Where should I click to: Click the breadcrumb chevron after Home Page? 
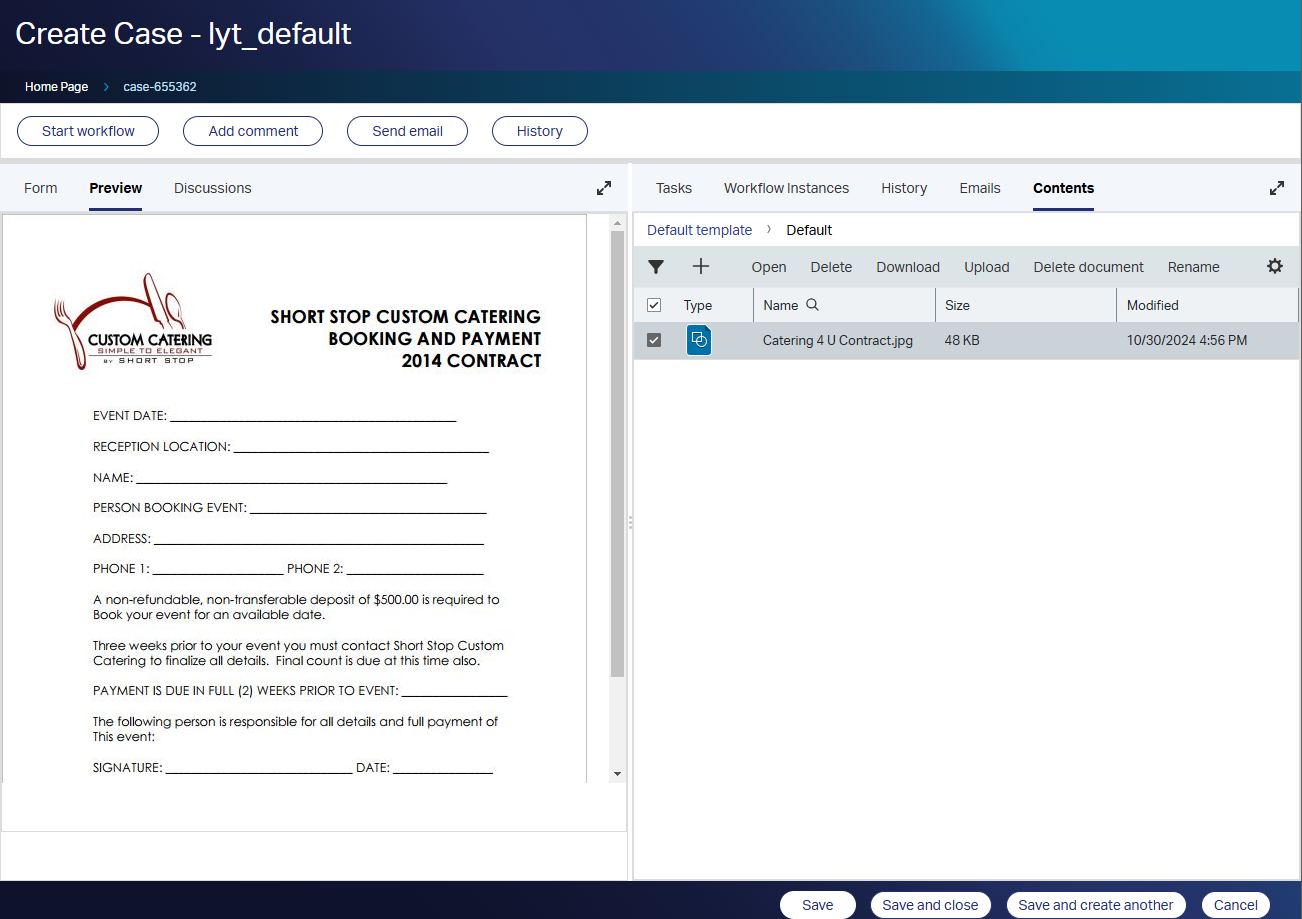(x=106, y=87)
